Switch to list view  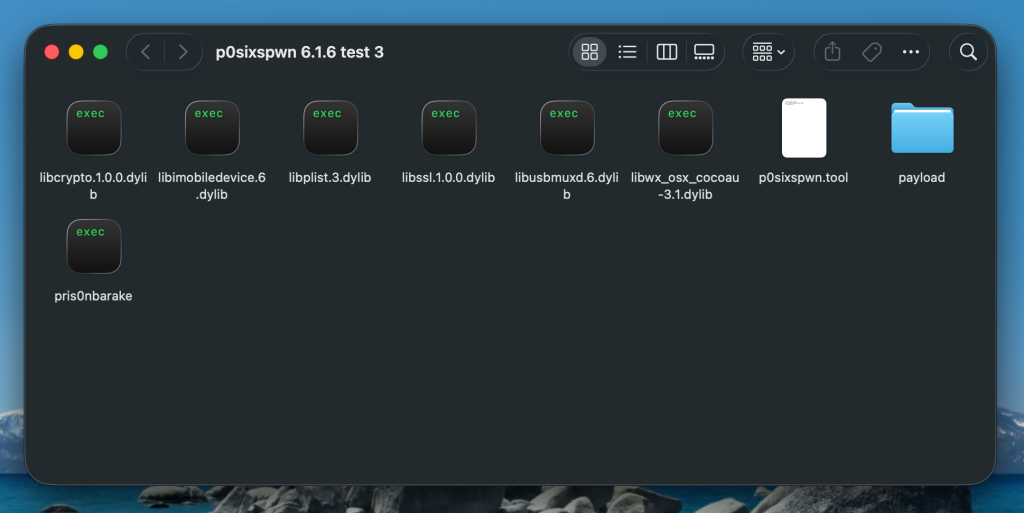pyautogui.click(x=628, y=52)
